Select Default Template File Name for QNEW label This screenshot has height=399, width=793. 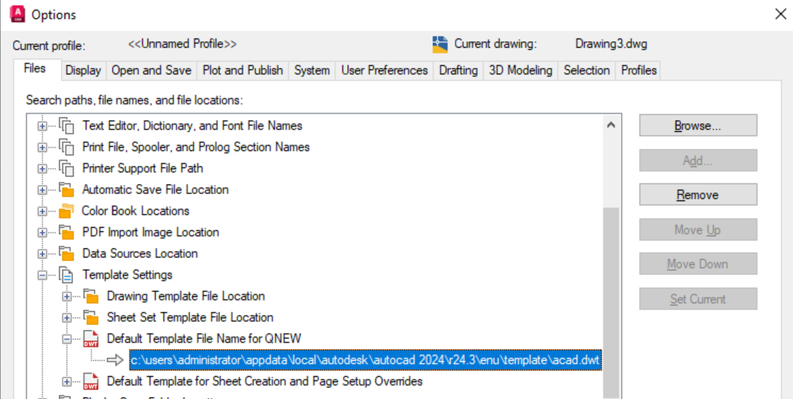pyautogui.click(x=204, y=338)
